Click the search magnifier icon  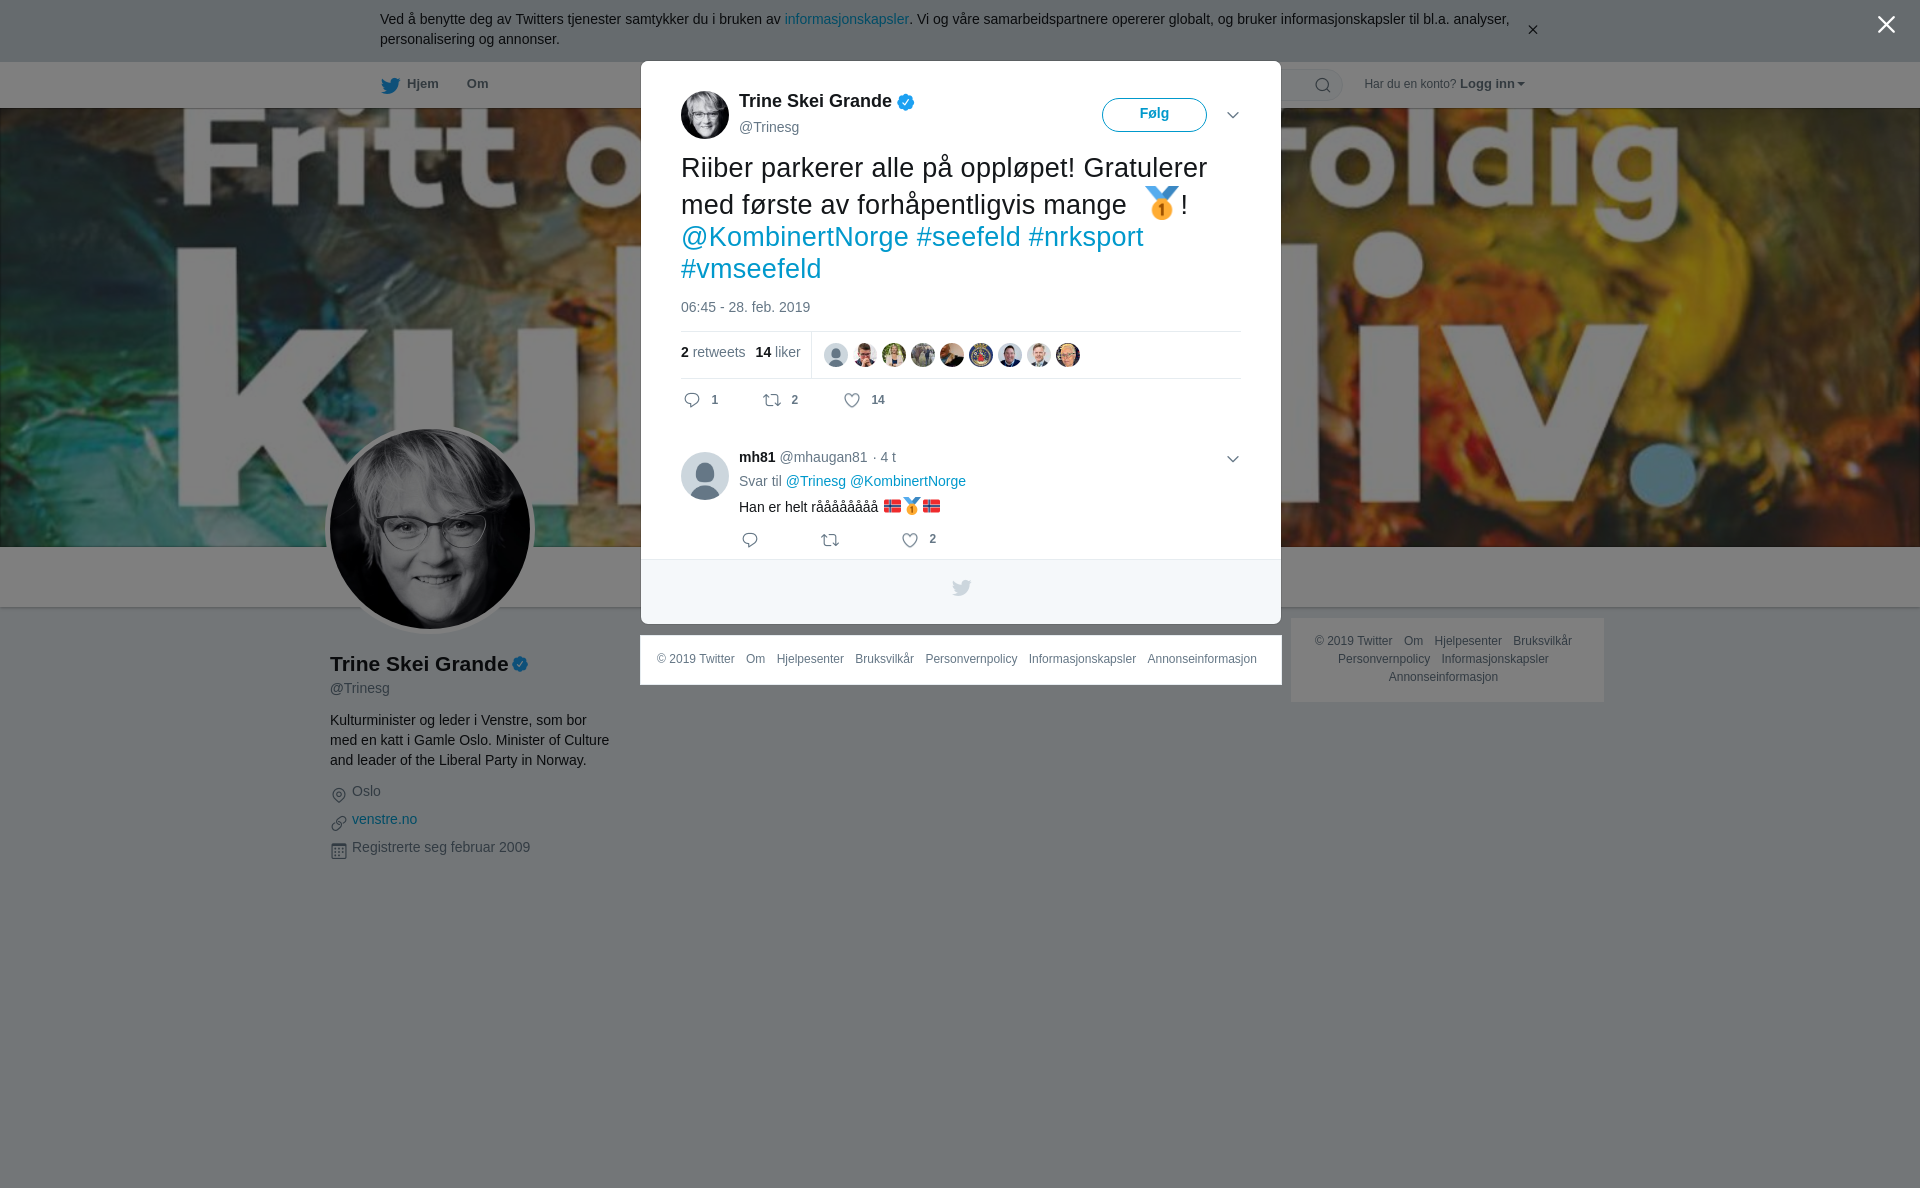(x=1323, y=85)
